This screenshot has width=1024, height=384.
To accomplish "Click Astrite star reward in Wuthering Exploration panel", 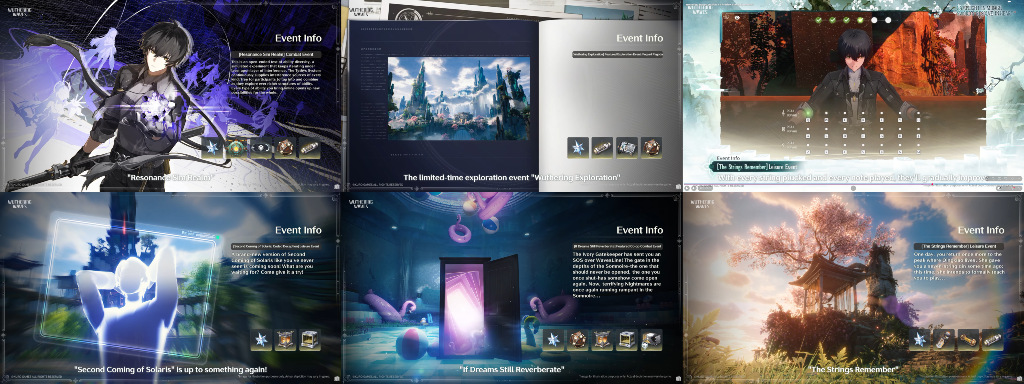I will 578,148.
